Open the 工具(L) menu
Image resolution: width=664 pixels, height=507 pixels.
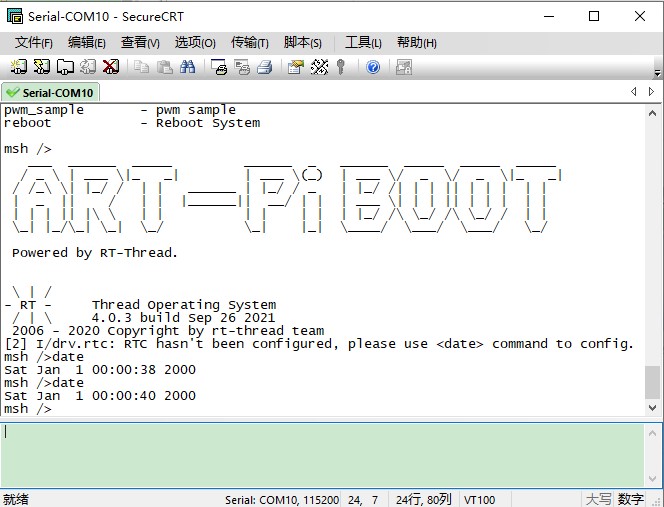pyautogui.click(x=363, y=42)
